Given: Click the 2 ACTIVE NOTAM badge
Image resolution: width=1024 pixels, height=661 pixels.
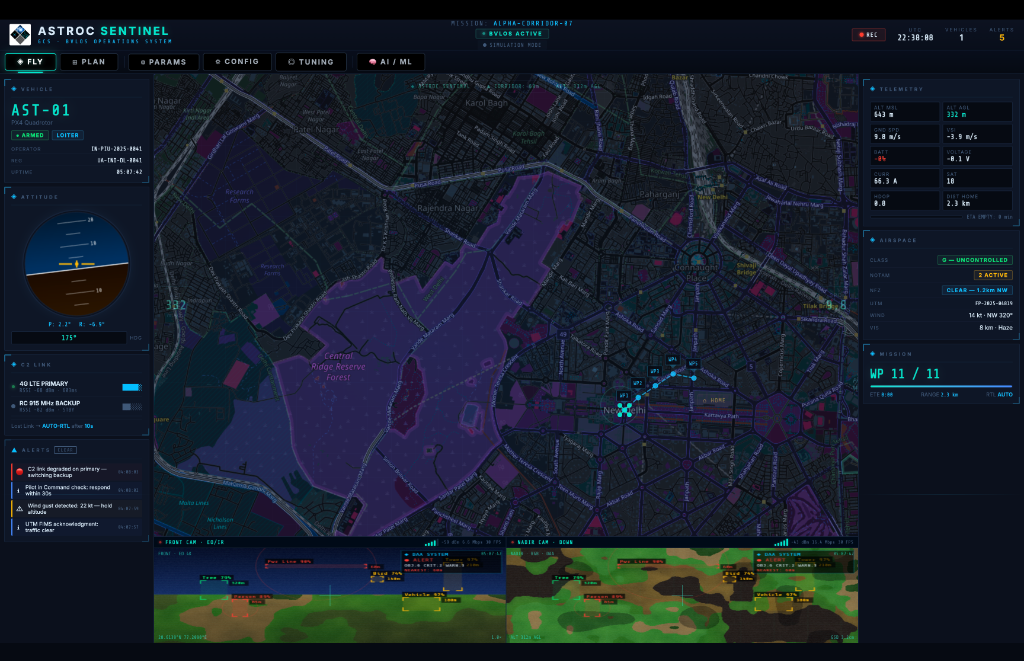Looking at the screenshot, I should [994, 274].
